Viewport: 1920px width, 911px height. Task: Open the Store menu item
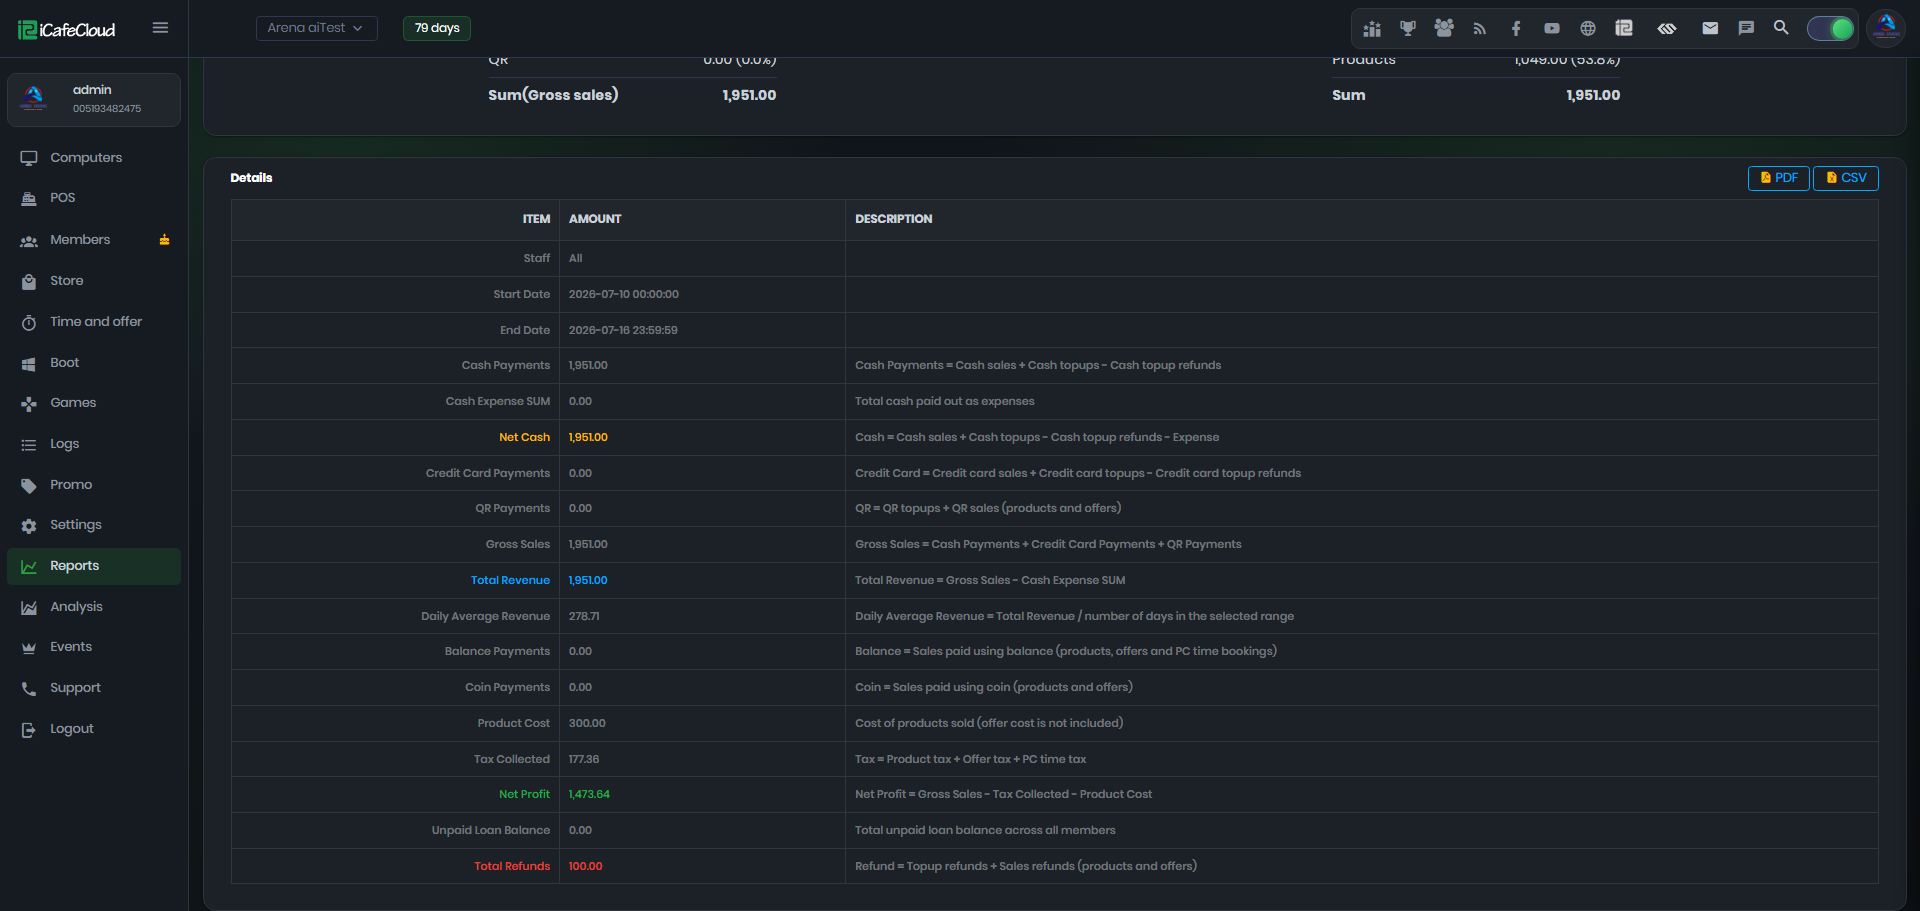(94, 281)
